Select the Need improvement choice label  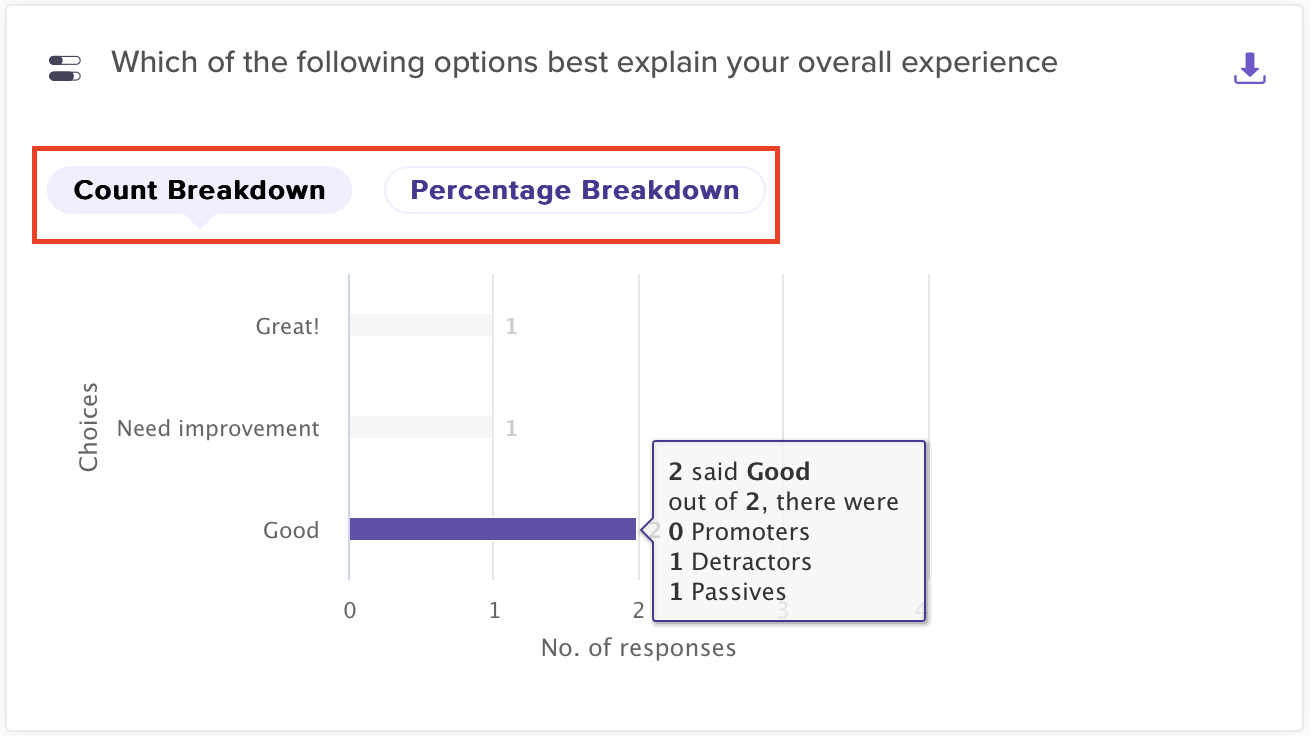218,428
